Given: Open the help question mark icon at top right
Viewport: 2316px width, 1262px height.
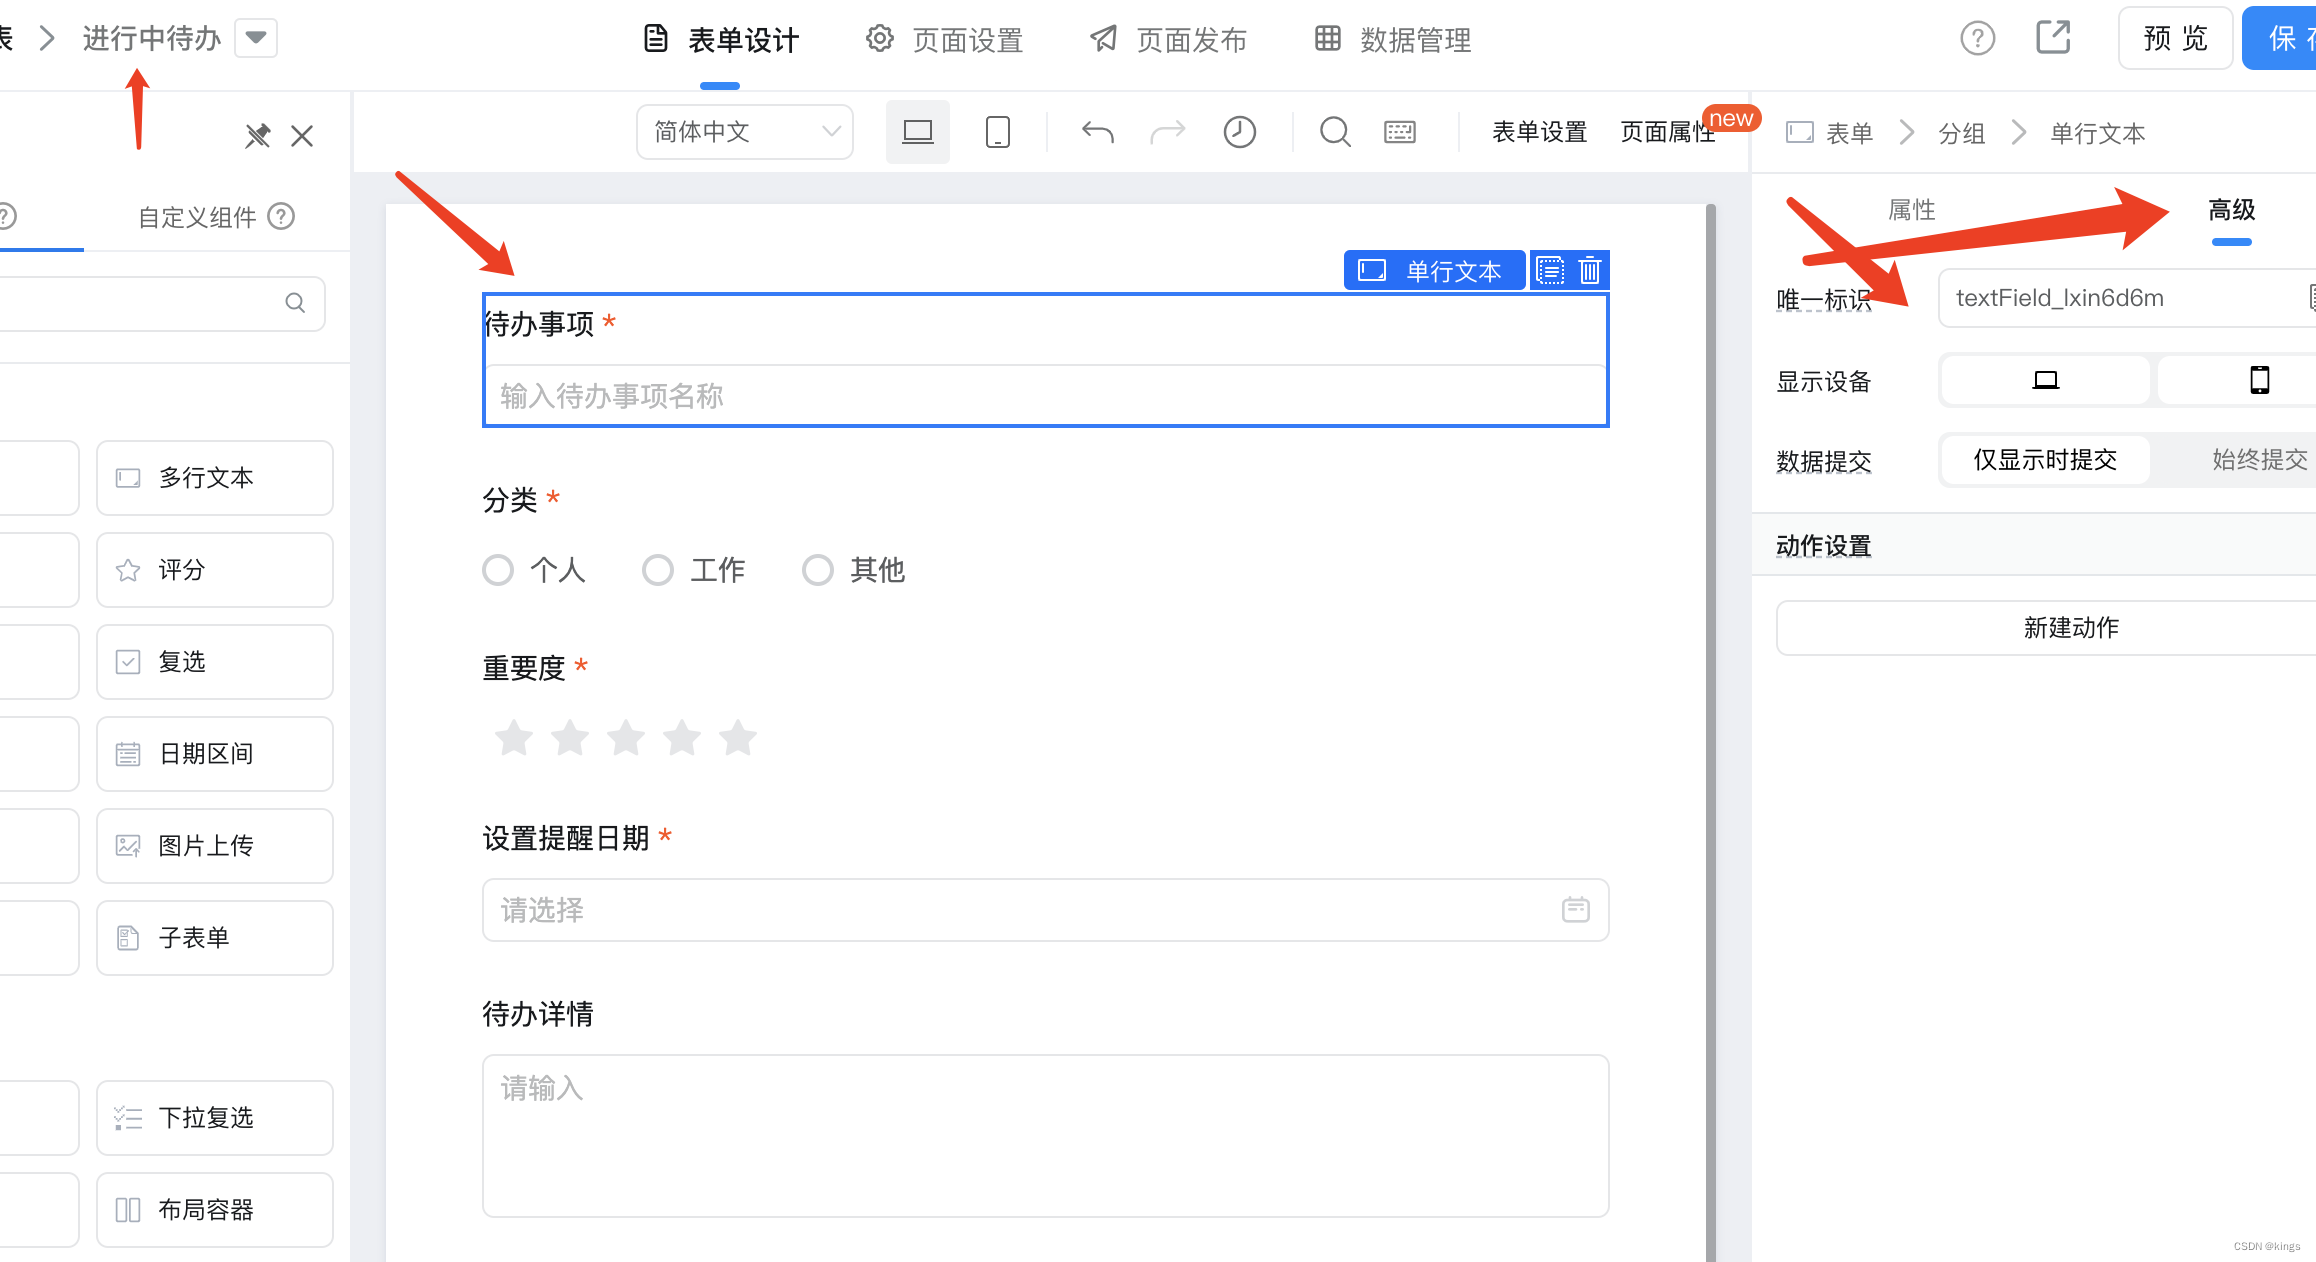Looking at the screenshot, I should [1977, 39].
